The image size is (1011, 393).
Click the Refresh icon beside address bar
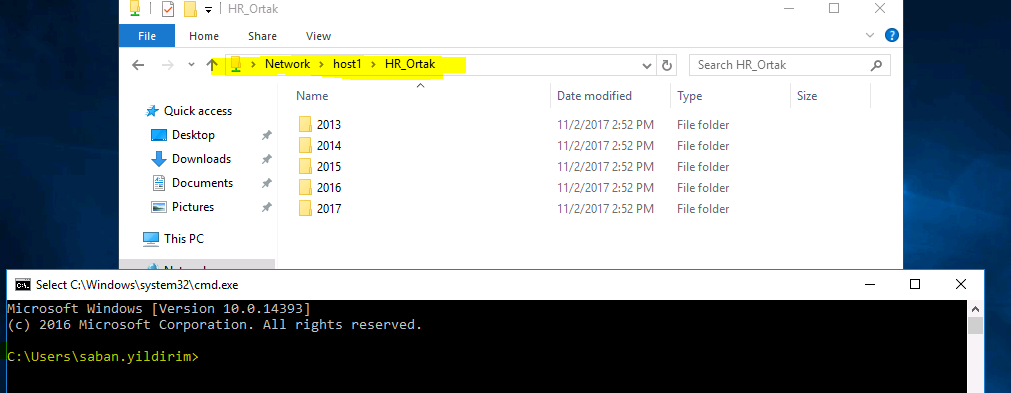(667, 65)
